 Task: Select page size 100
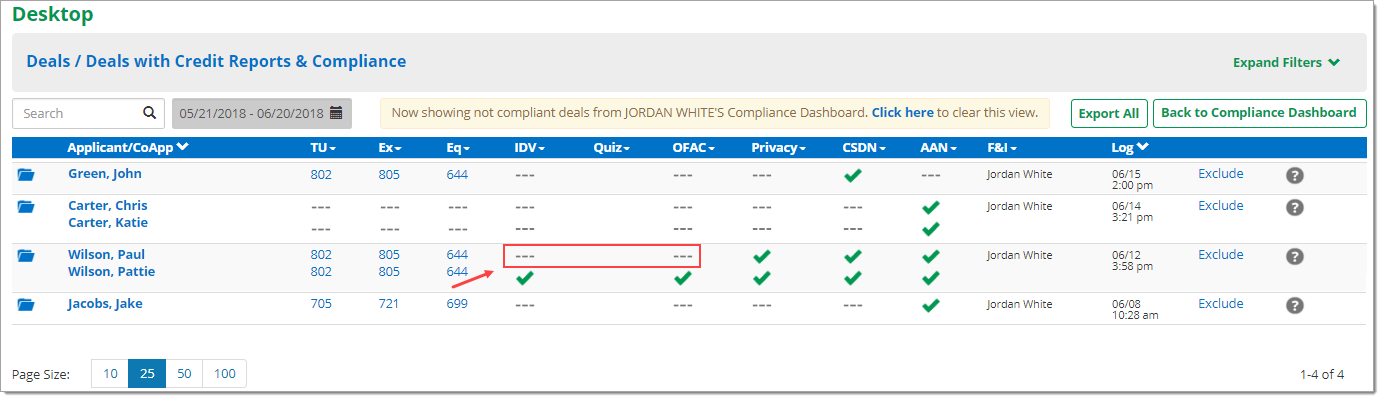(225, 374)
